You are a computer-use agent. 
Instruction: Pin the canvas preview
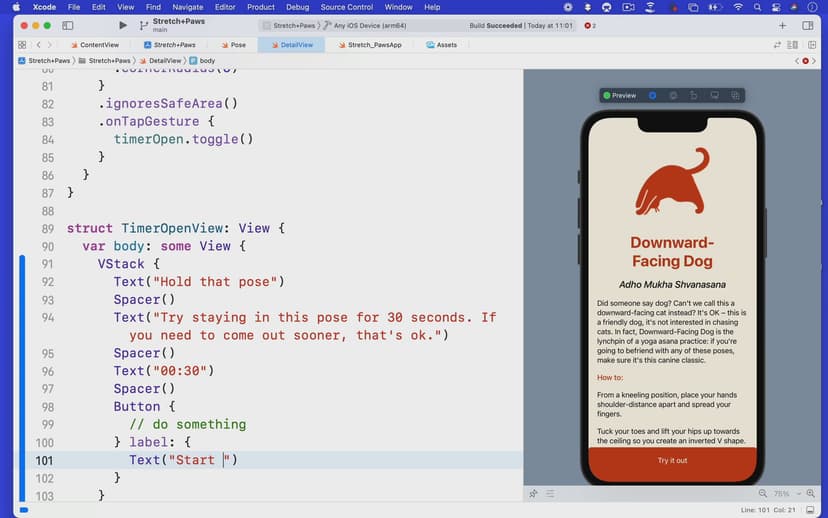534,494
